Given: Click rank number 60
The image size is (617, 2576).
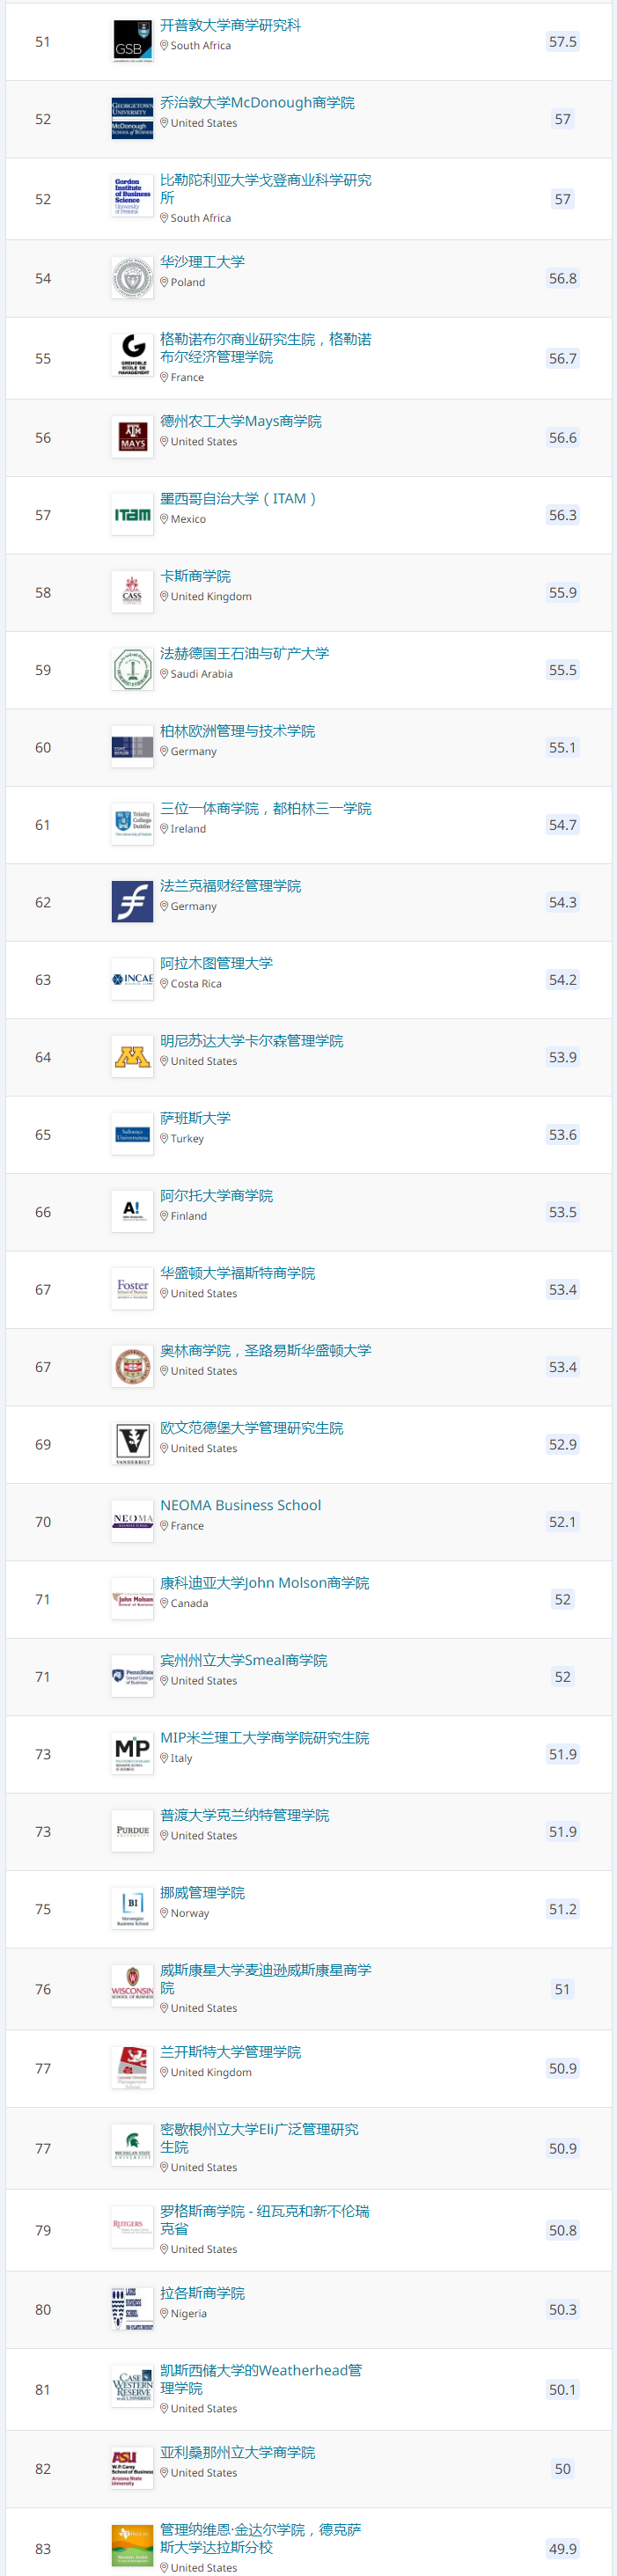Looking at the screenshot, I should 43,748.
